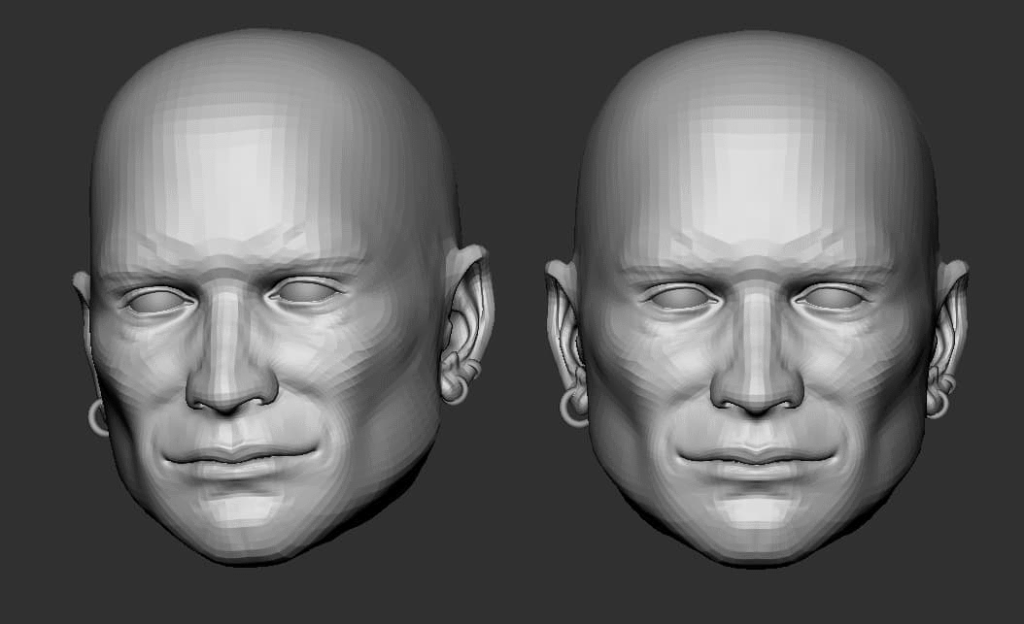Click the right head's rightmost eye
This screenshot has height=624, width=1024.
832,297
